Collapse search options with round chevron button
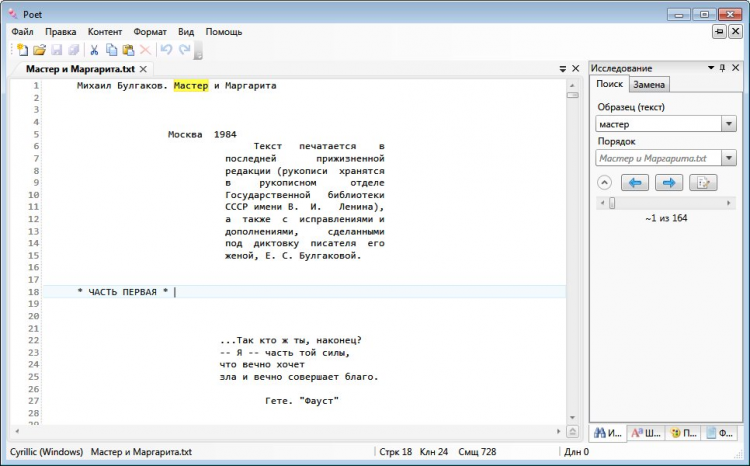 pos(604,182)
